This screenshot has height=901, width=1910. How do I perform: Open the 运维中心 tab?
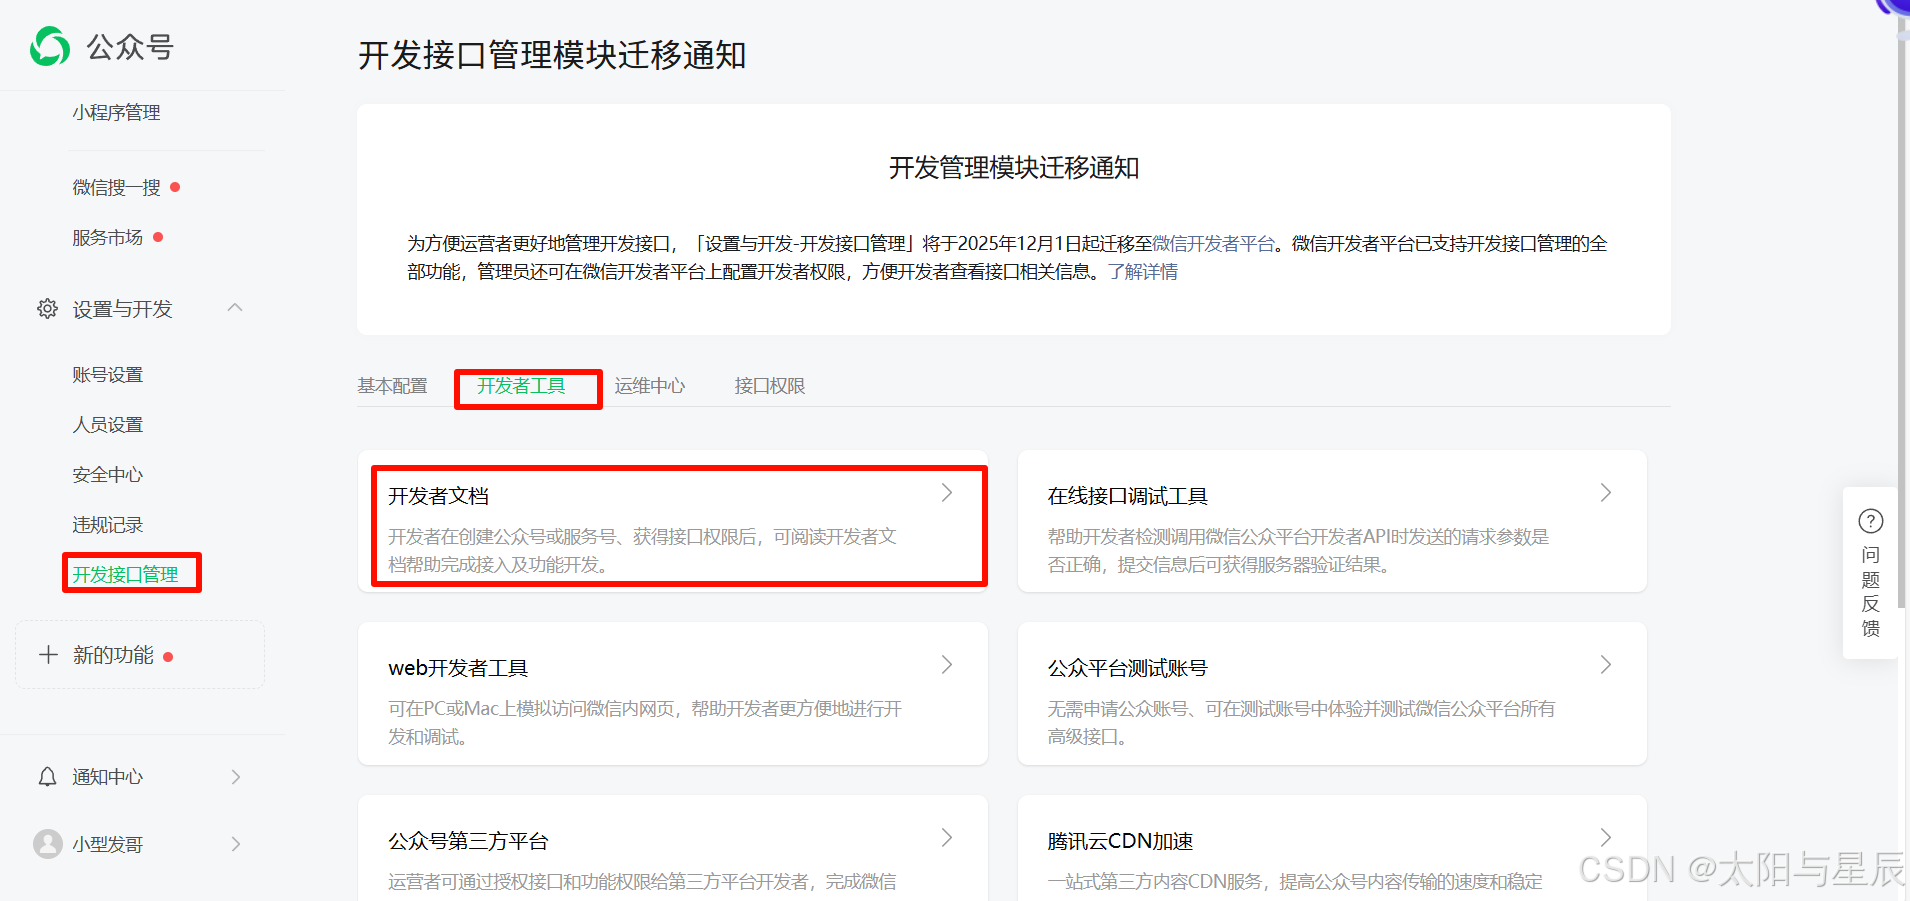pyautogui.click(x=650, y=386)
